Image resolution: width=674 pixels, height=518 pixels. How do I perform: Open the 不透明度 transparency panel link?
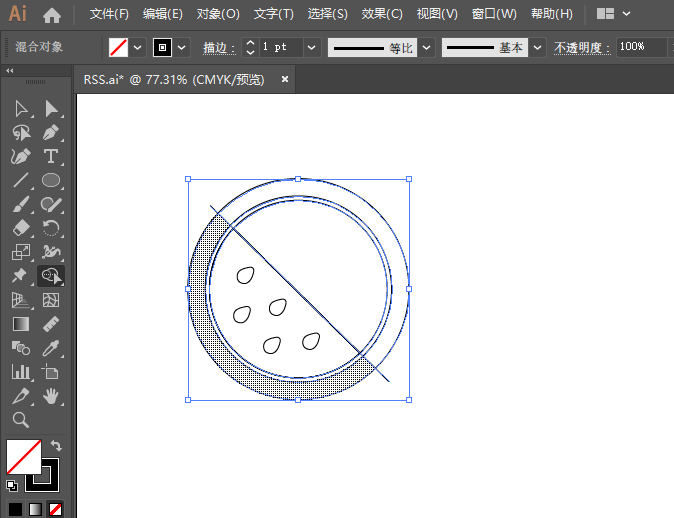pyautogui.click(x=582, y=48)
